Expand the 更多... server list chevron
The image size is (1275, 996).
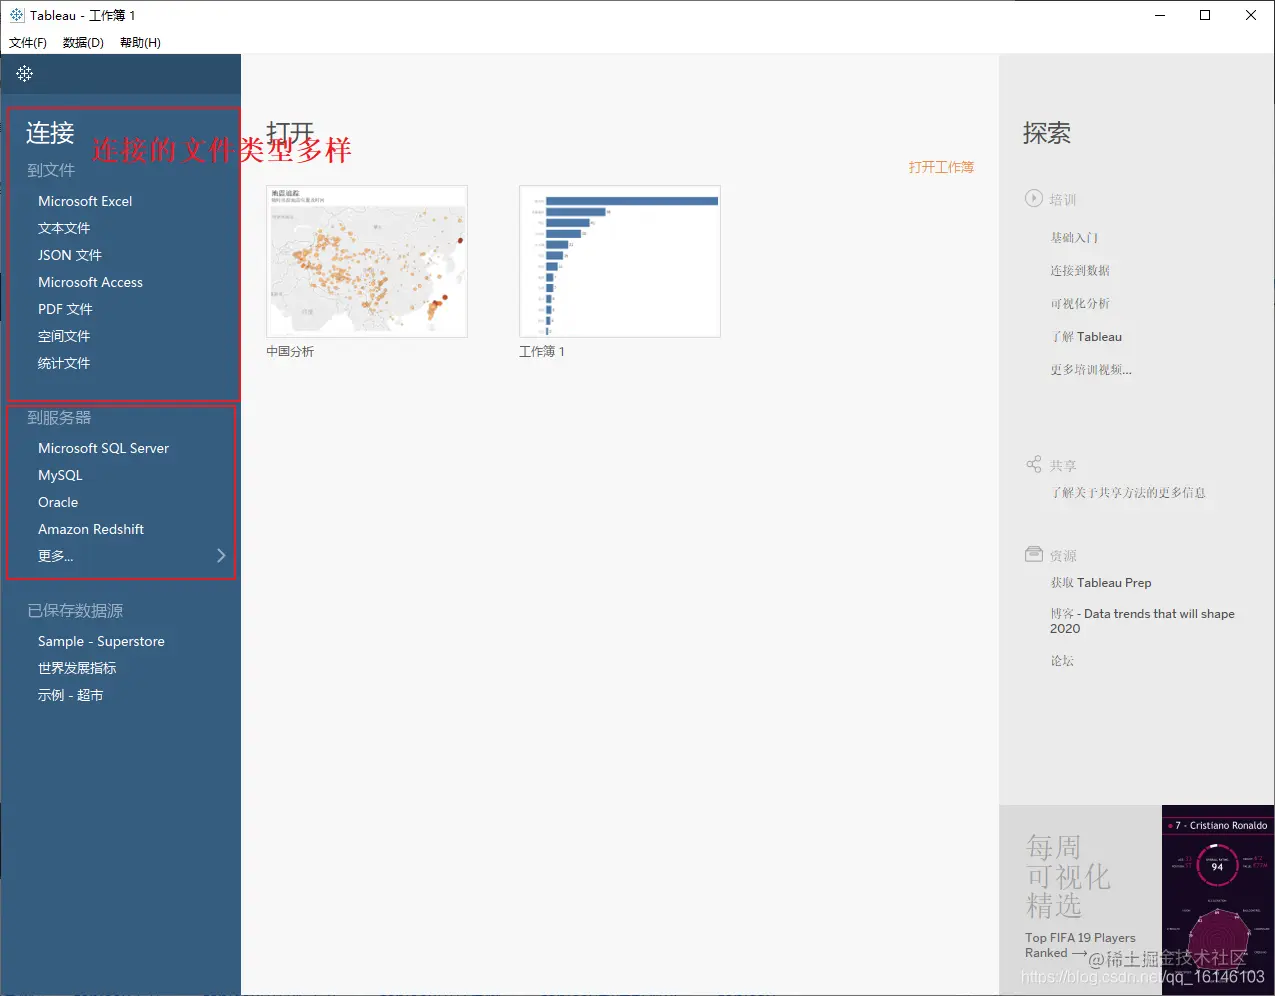pyautogui.click(x=221, y=555)
